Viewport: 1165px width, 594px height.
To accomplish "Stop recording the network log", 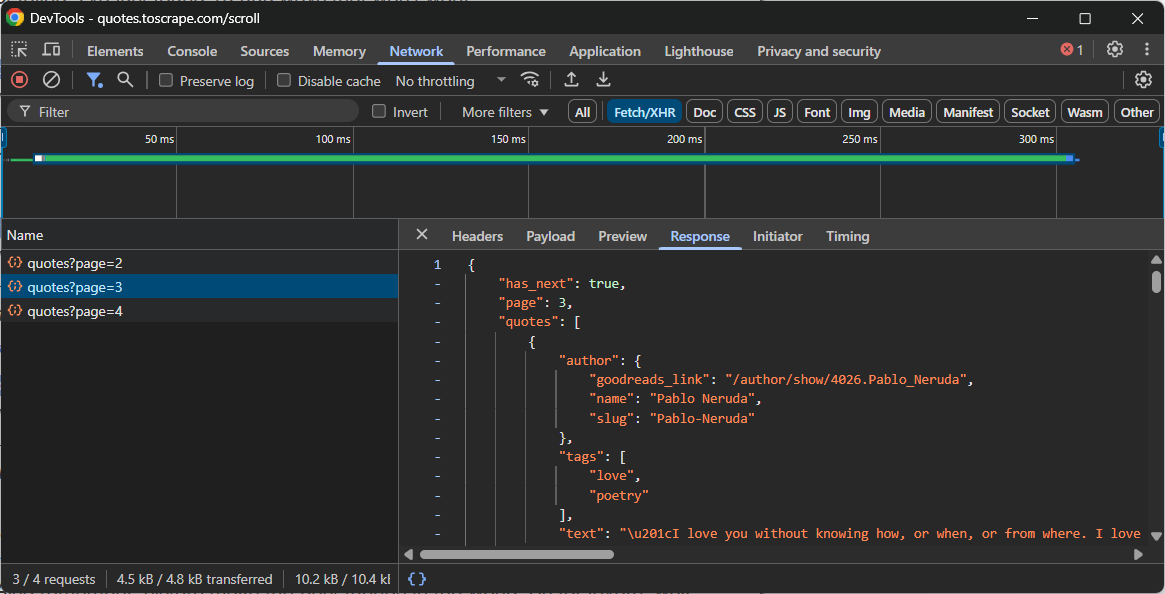I will pos(20,80).
